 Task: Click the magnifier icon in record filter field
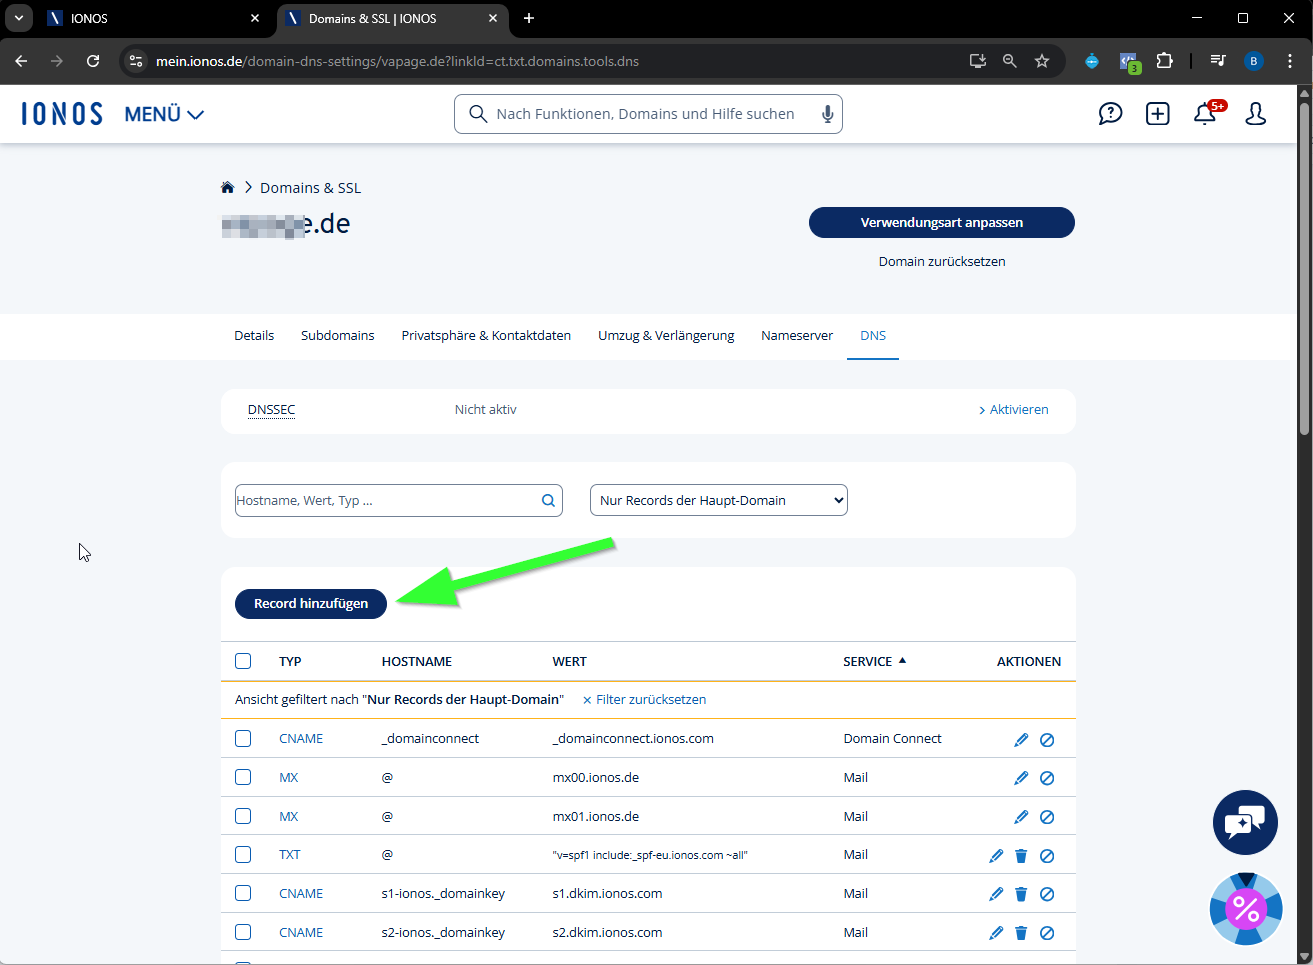548,501
